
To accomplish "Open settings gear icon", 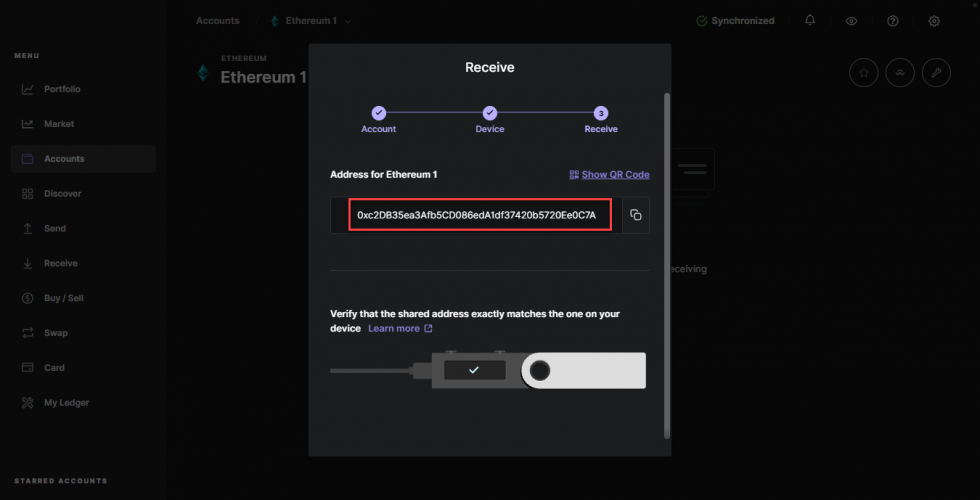I will pos(934,20).
